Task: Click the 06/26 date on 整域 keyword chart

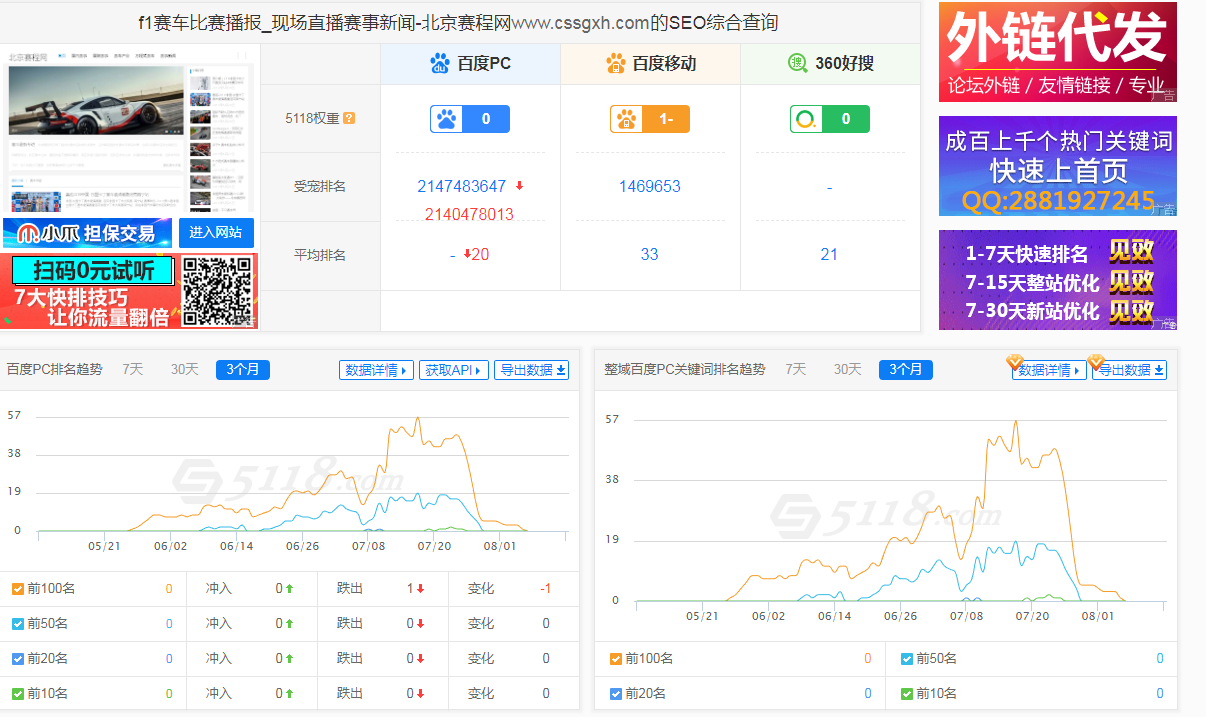Action: (x=901, y=616)
